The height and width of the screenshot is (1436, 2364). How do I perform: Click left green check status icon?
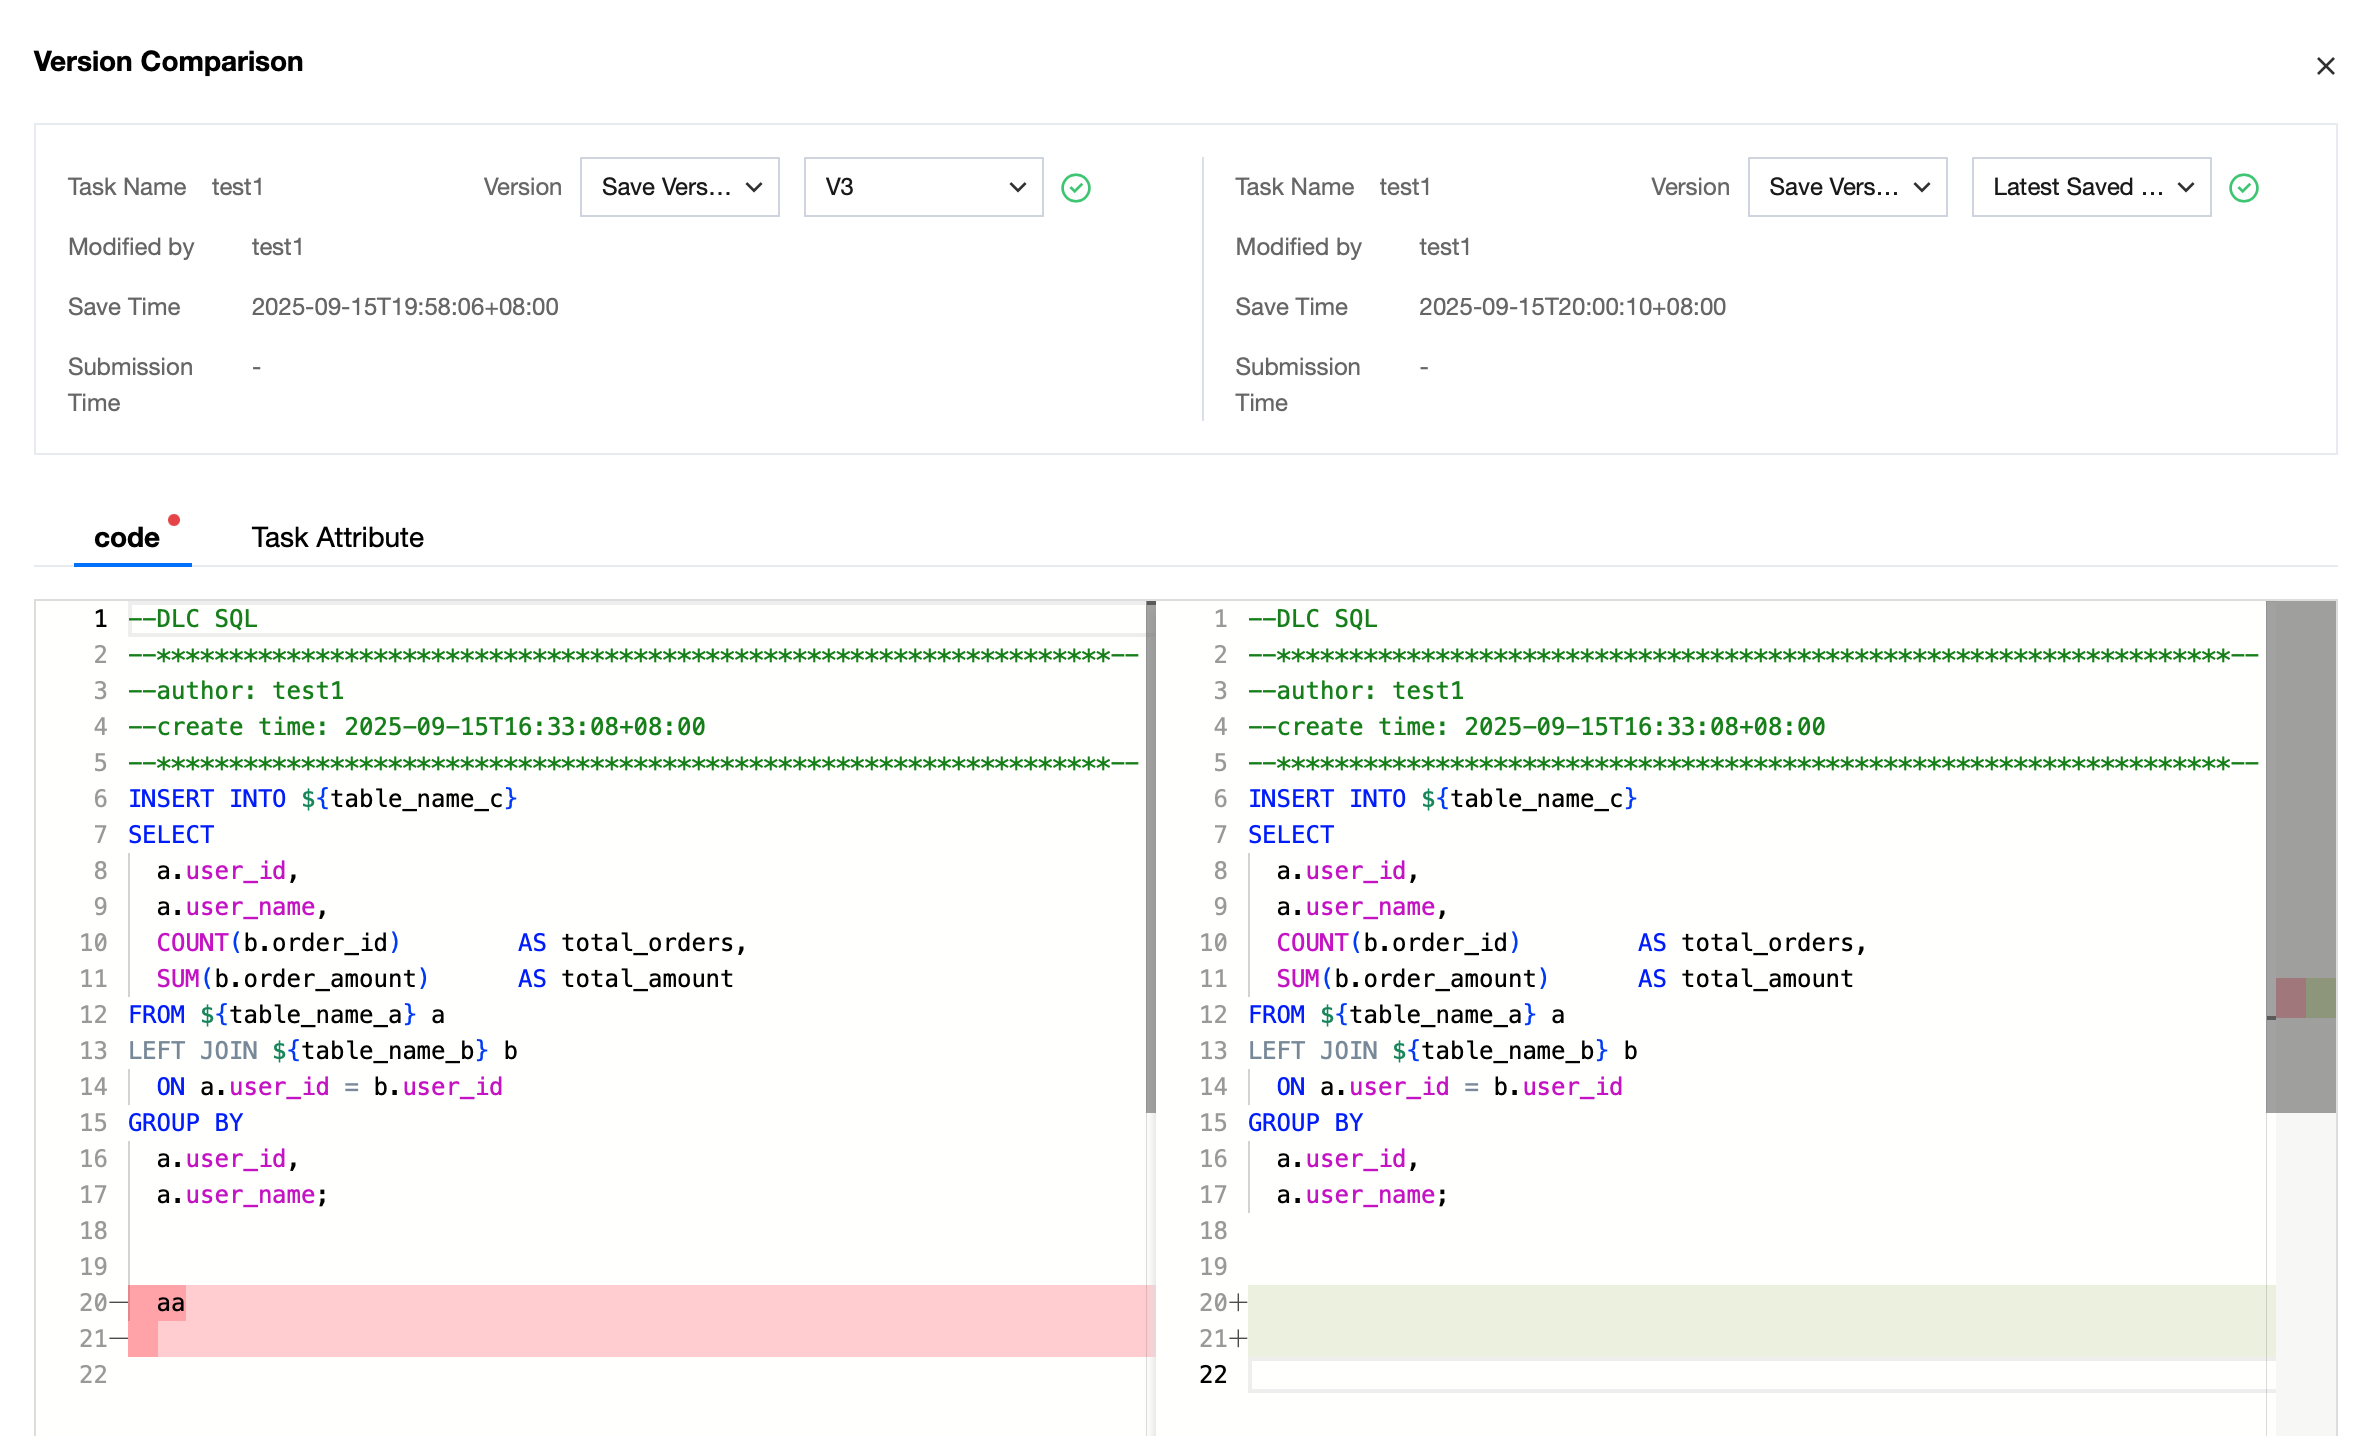pos(1076,188)
